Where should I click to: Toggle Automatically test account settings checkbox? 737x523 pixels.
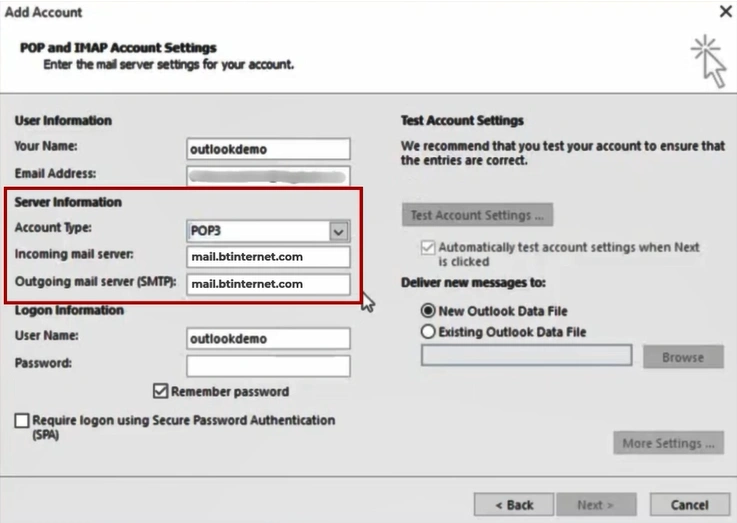coord(428,247)
